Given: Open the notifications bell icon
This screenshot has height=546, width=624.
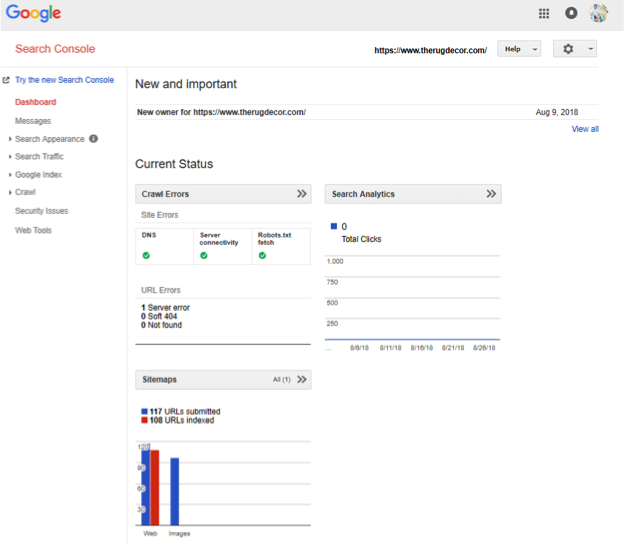Looking at the screenshot, I should coord(571,13).
